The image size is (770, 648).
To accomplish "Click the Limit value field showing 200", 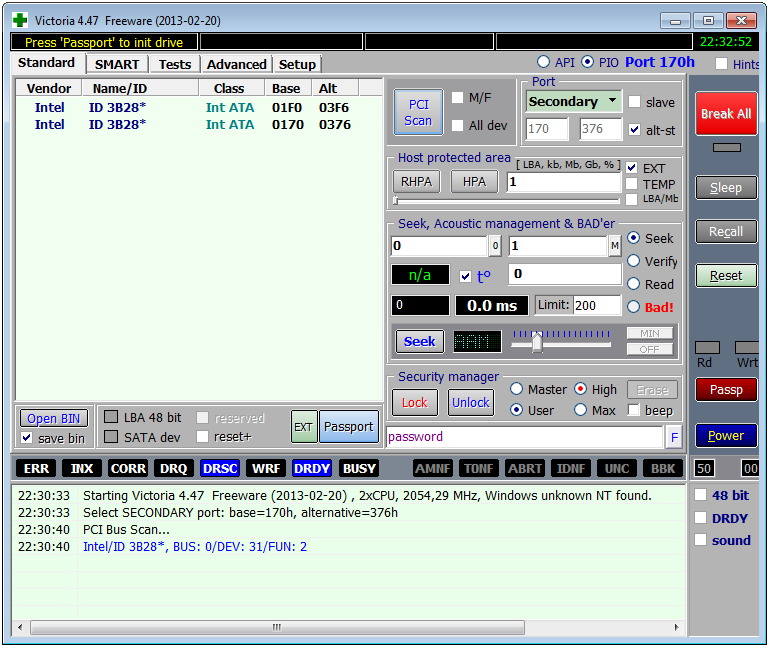I will click(x=596, y=305).
